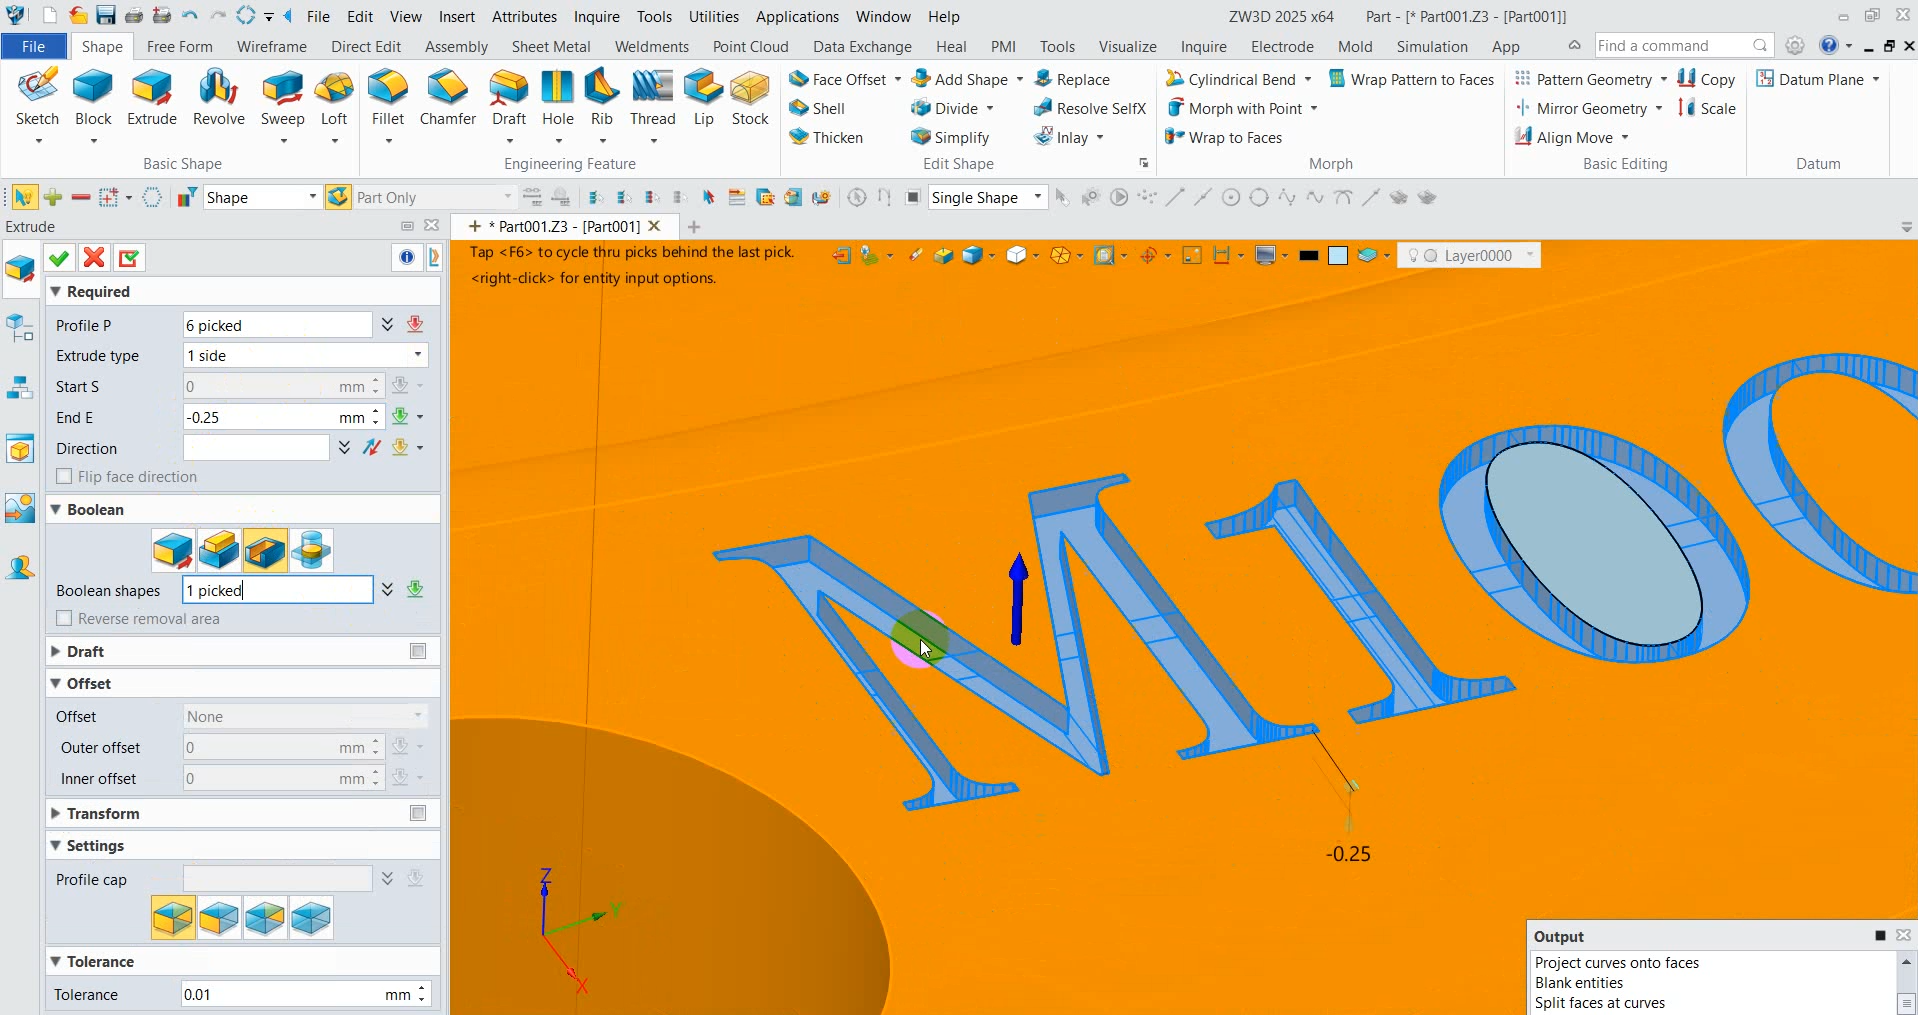This screenshot has width=1918, height=1015.
Task: Open the Inquire menu
Action: [x=596, y=17]
